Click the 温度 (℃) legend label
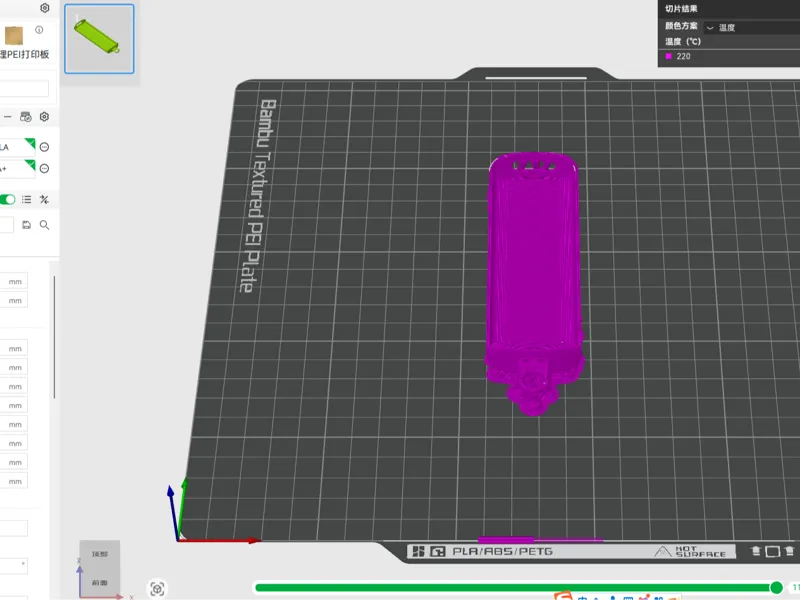This screenshot has height=600, width=800. click(x=683, y=42)
